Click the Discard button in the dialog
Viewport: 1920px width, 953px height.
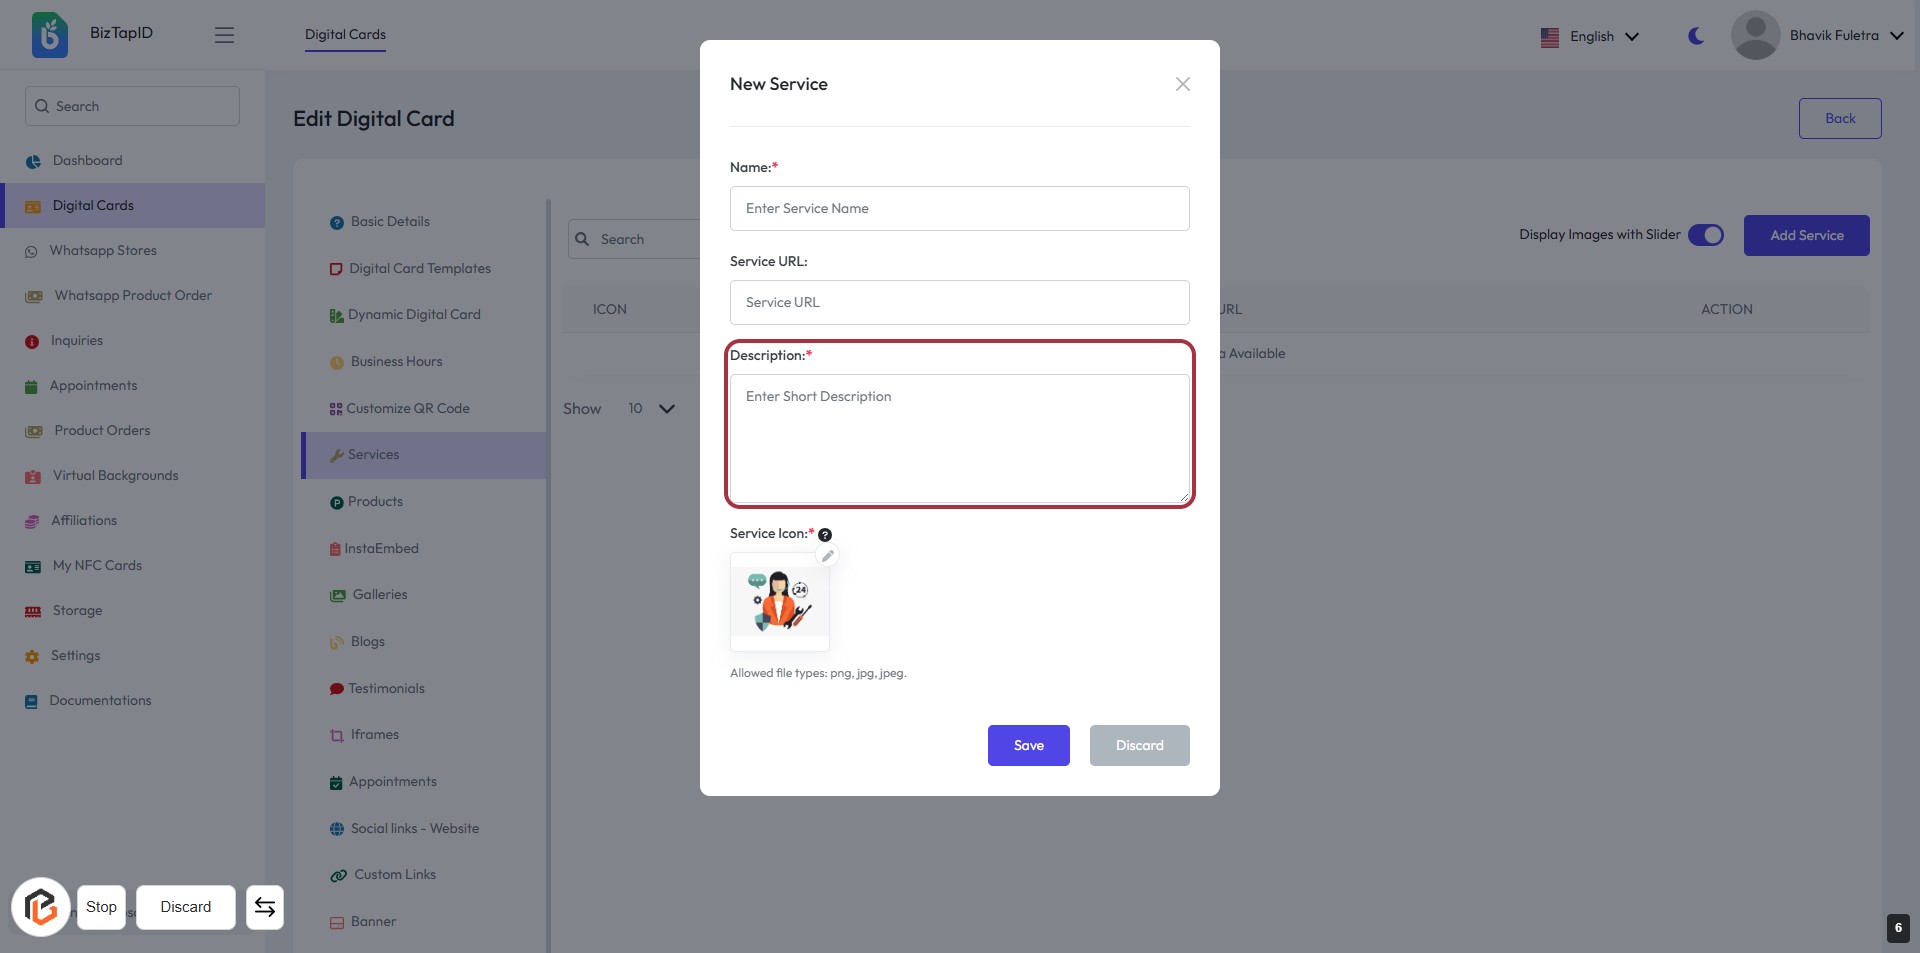coord(1139,745)
